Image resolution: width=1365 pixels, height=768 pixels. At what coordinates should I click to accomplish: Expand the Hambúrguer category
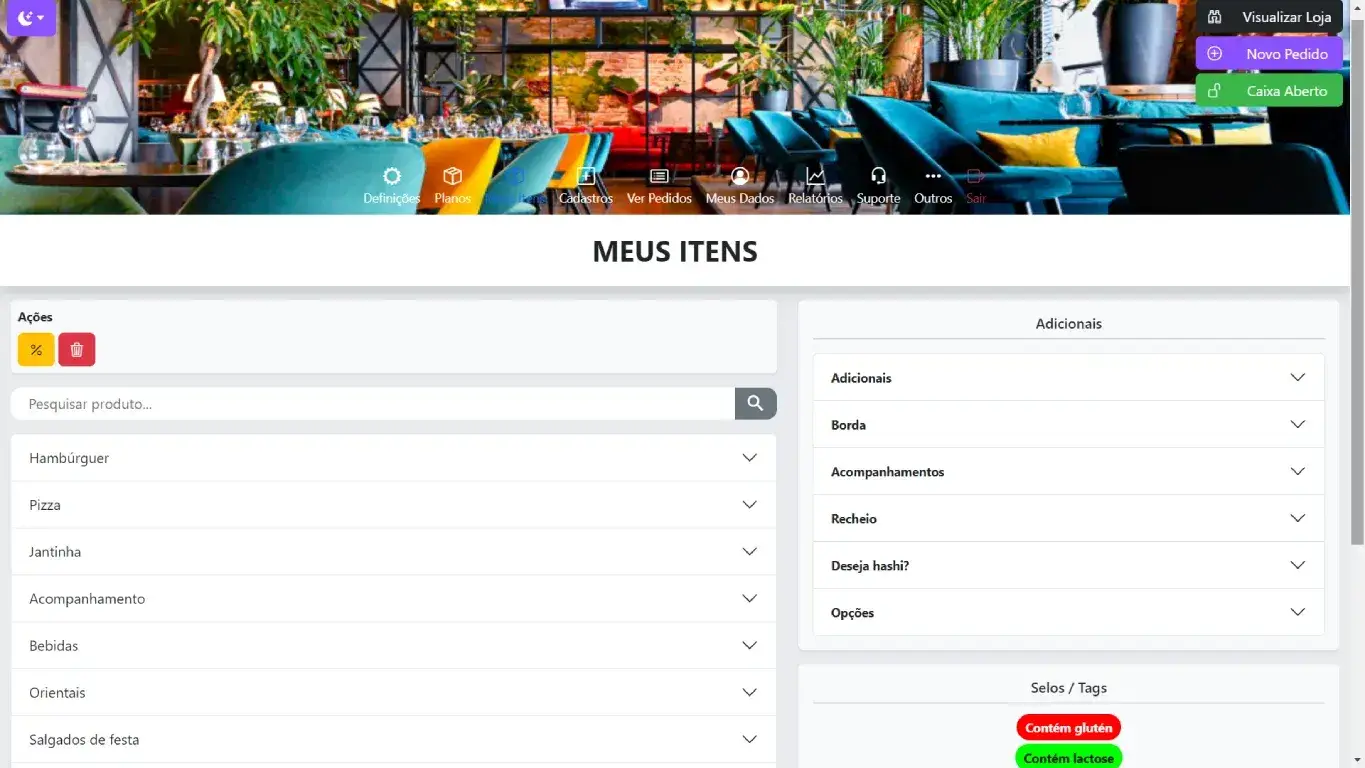click(x=394, y=458)
